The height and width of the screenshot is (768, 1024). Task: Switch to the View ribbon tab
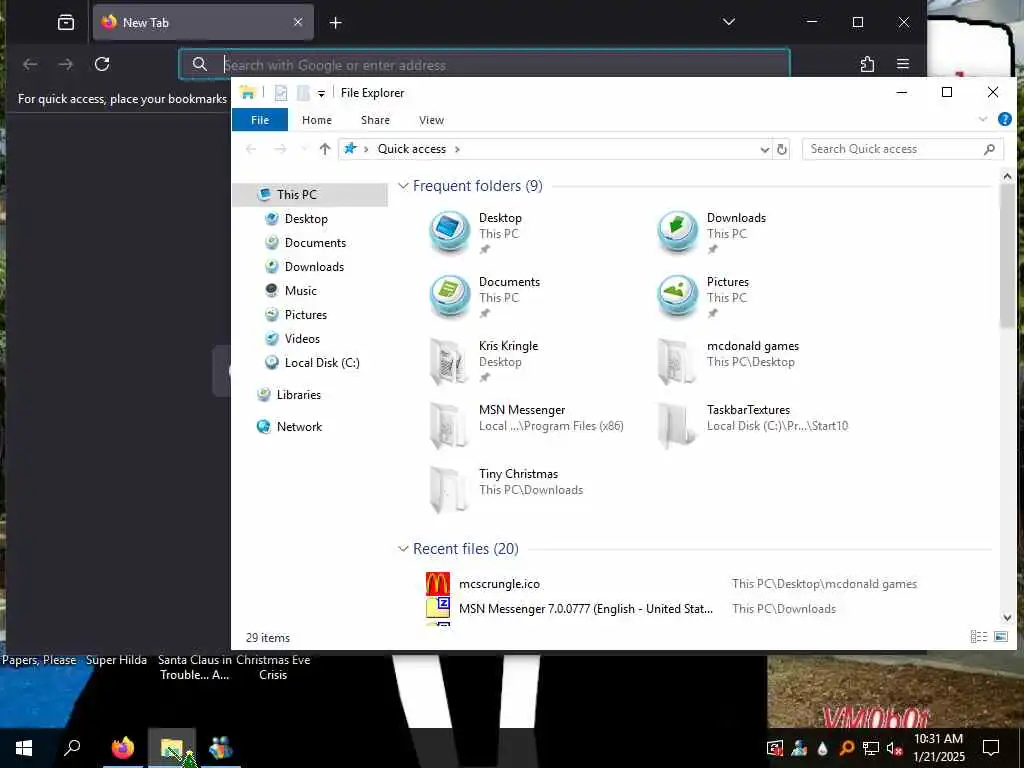click(431, 120)
